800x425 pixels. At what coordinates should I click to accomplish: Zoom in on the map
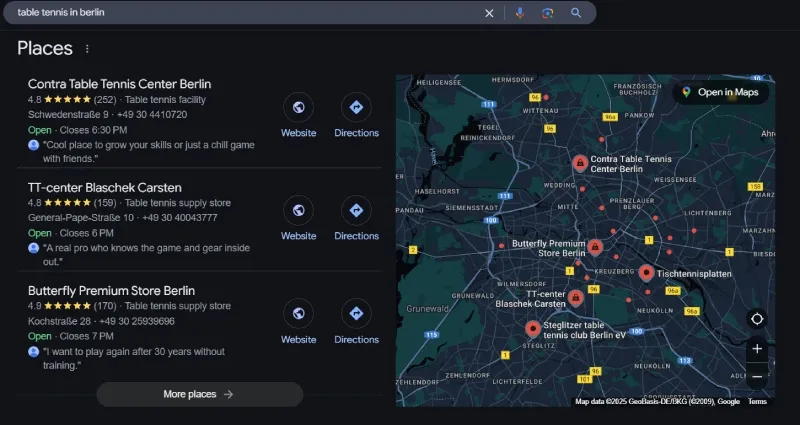coord(757,349)
